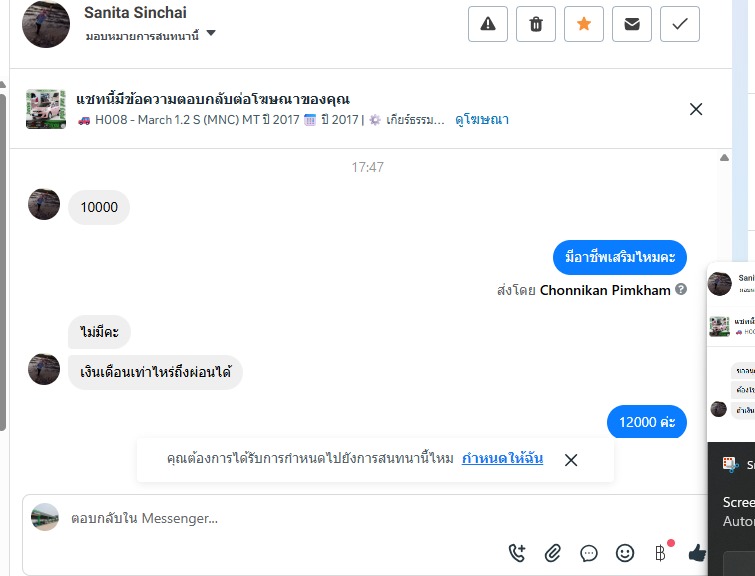Click the ดูโฆษณา link
This screenshot has height=576, width=755.
pyautogui.click(x=482, y=120)
